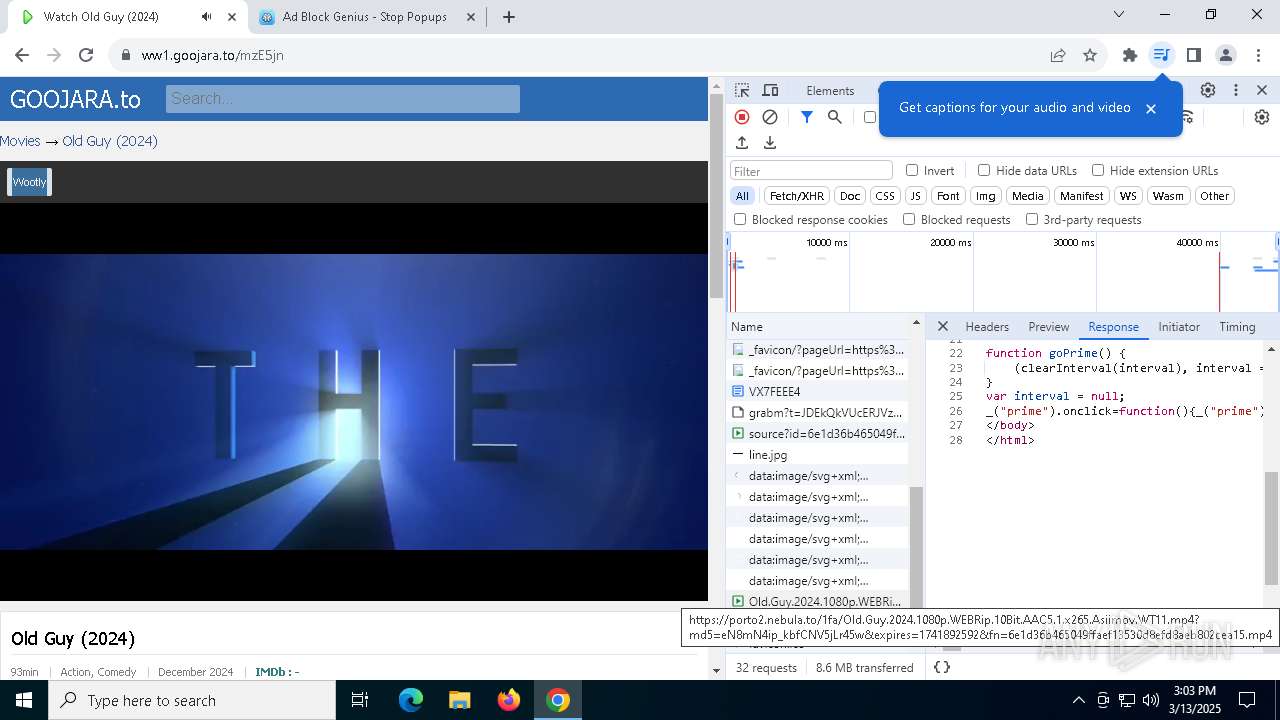Filter requests by Media type

pos(1027,196)
